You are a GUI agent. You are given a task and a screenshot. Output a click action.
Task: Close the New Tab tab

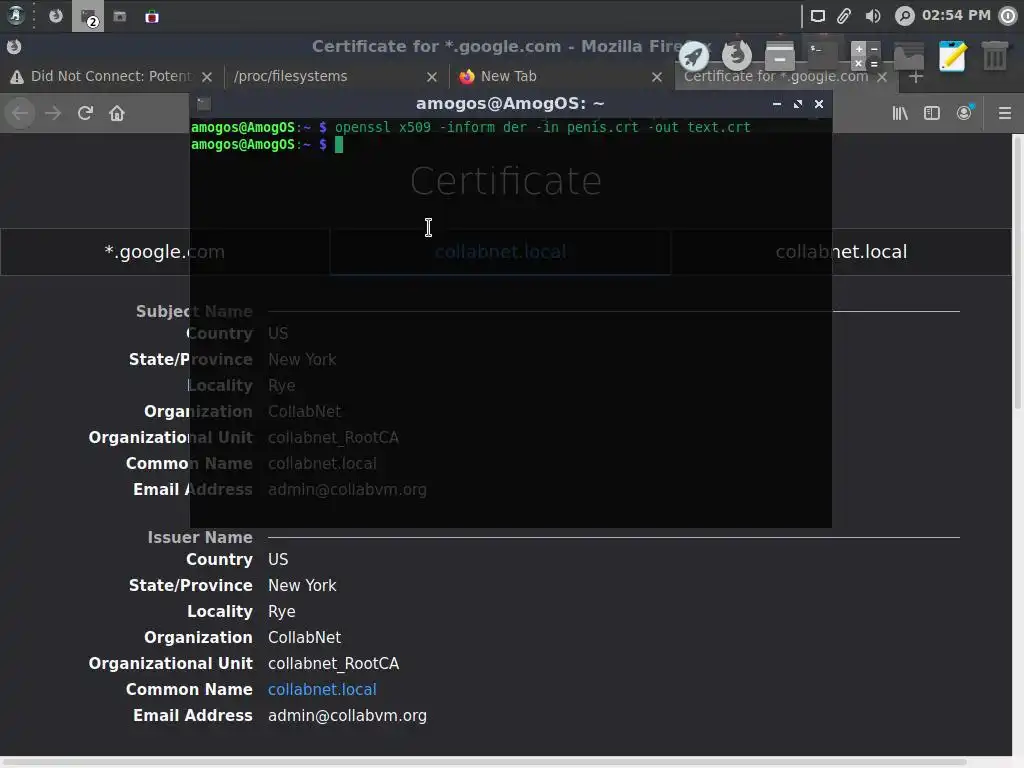657,77
